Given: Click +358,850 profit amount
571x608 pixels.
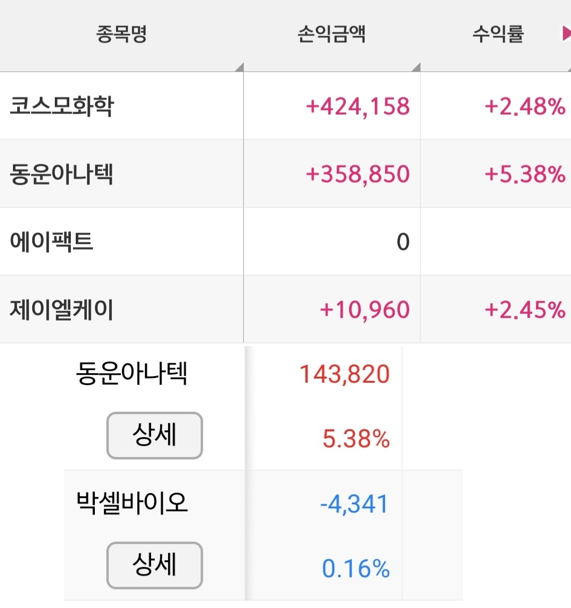Looking at the screenshot, I should pyautogui.click(x=358, y=174).
